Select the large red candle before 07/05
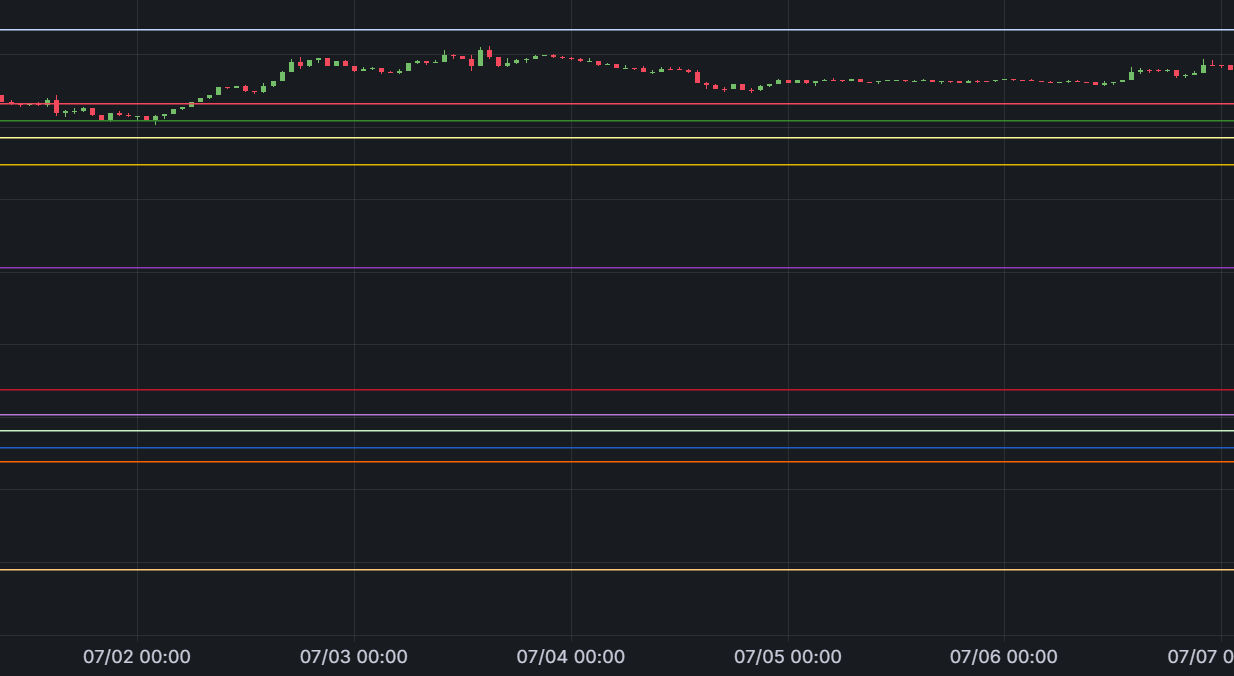Screen dimensions: 1234x676 click(x=698, y=77)
